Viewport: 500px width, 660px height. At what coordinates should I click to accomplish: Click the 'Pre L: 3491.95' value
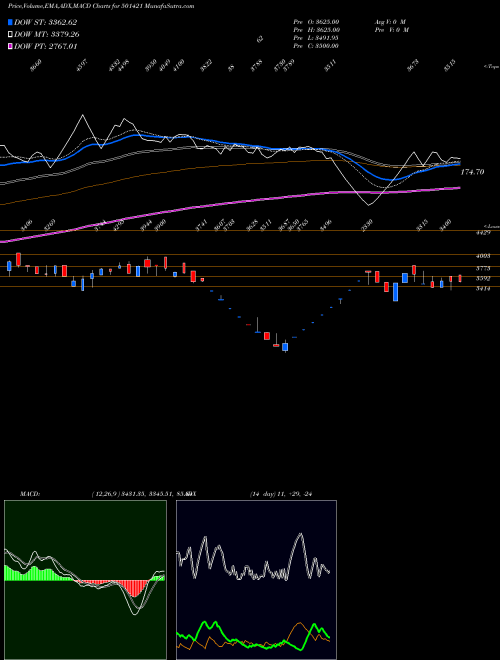pyautogui.click(x=316, y=38)
